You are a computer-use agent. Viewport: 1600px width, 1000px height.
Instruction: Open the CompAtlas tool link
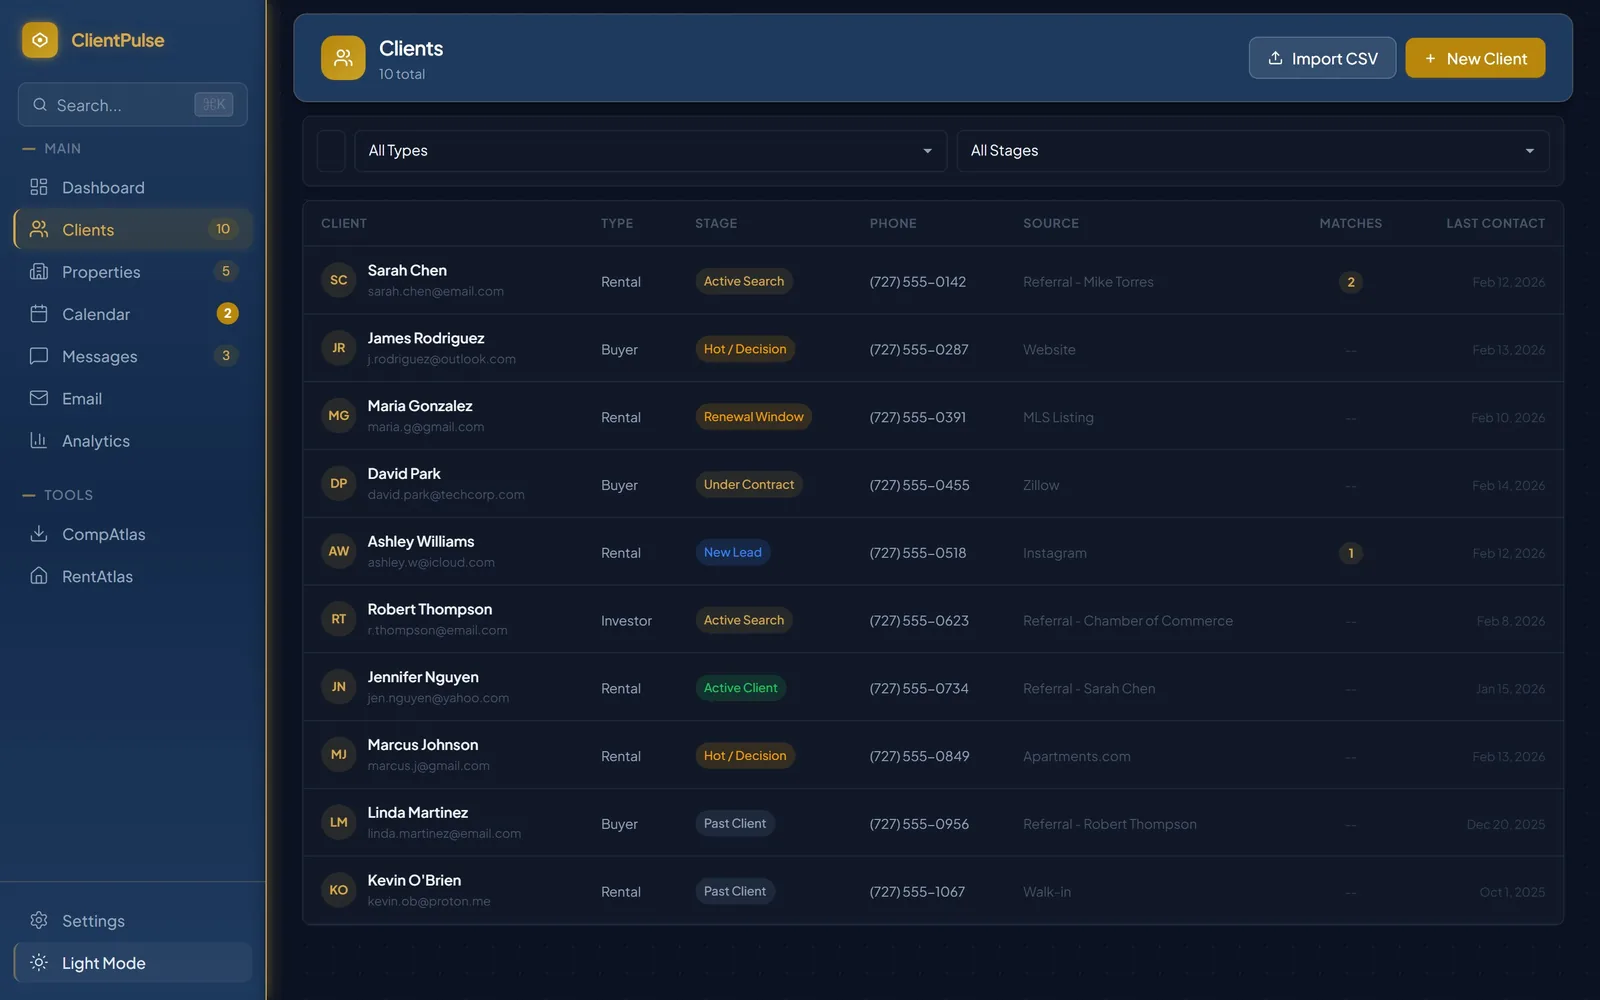click(x=133, y=534)
